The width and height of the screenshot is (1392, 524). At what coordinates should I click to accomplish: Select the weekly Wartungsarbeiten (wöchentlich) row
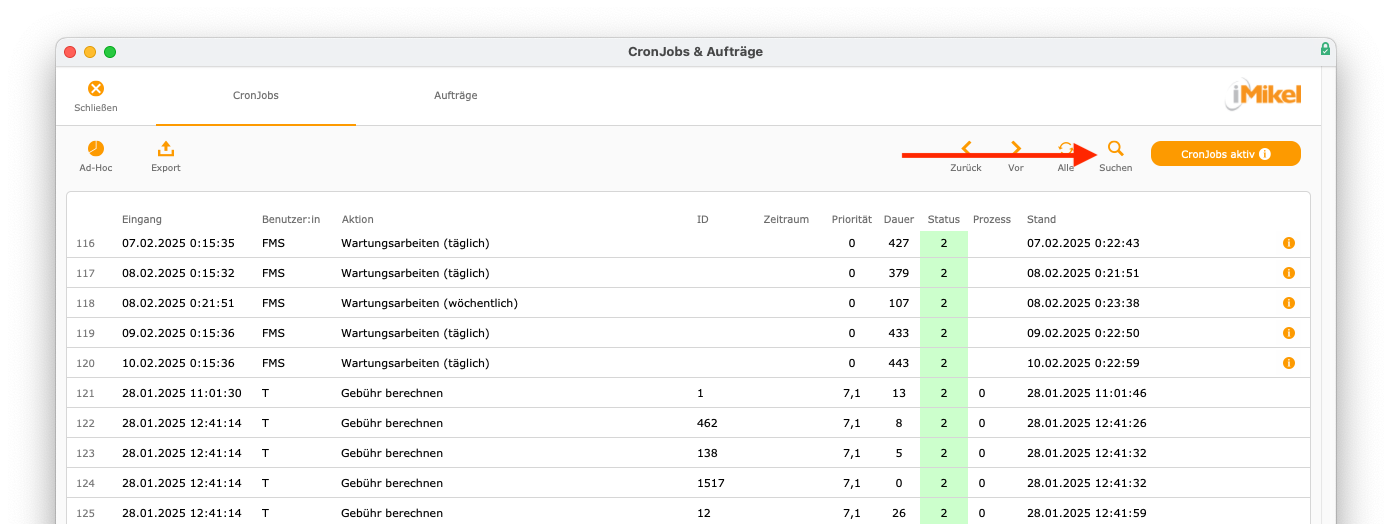(x=688, y=303)
